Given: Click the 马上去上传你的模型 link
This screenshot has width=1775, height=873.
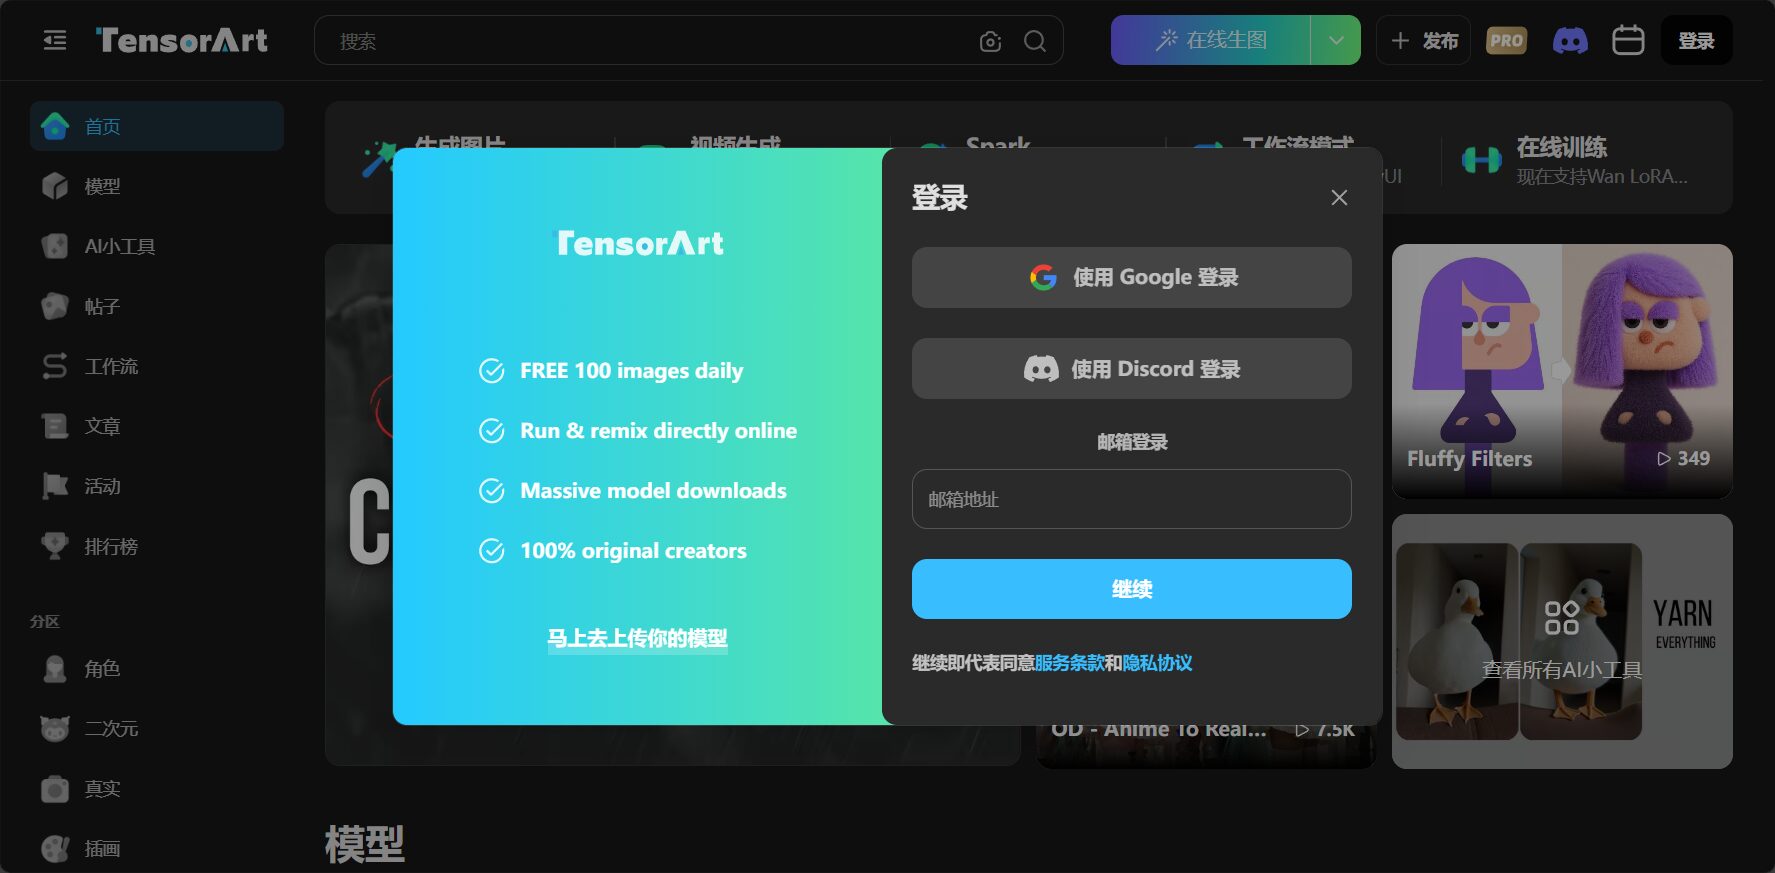Looking at the screenshot, I should [x=638, y=638].
